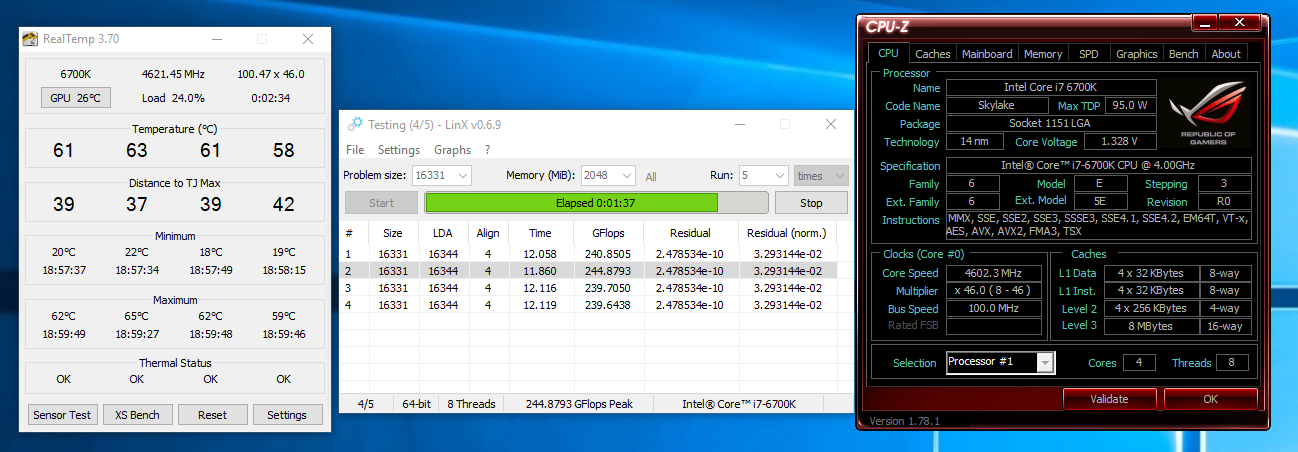Select LinX result row with 239.6438 GFlops
The image size is (1298, 452).
(x=596, y=304)
